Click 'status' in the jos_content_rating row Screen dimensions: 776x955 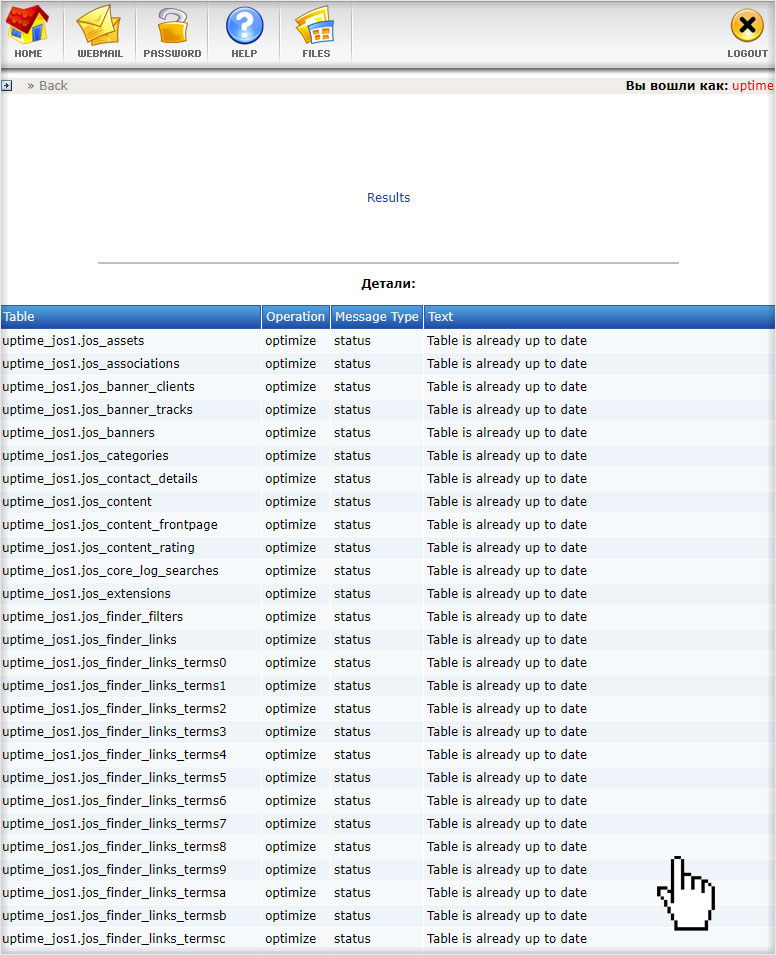pos(352,548)
